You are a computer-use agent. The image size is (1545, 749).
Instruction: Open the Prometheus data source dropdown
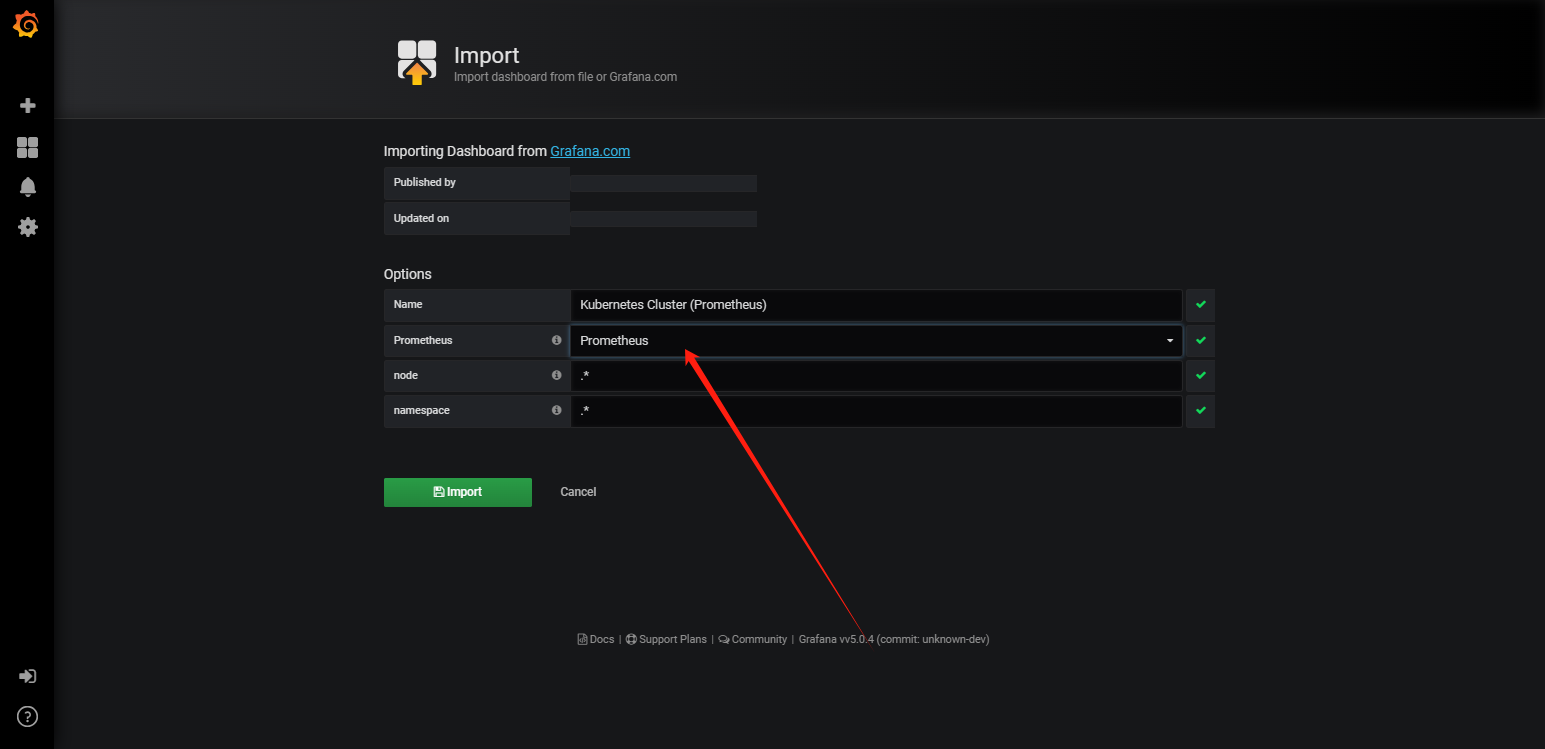[876, 340]
